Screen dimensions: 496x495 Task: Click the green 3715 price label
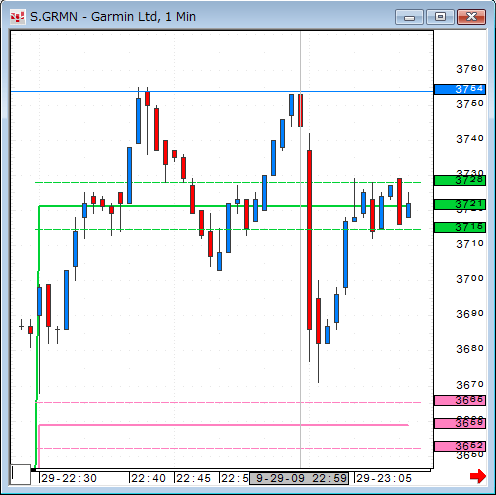pos(460,227)
